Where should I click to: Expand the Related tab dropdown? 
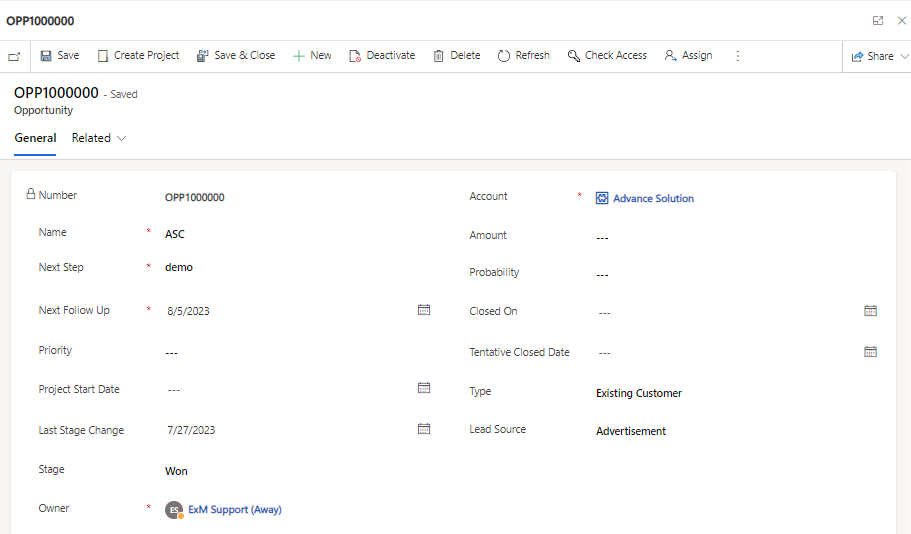pyautogui.click(x=122, y=138)
